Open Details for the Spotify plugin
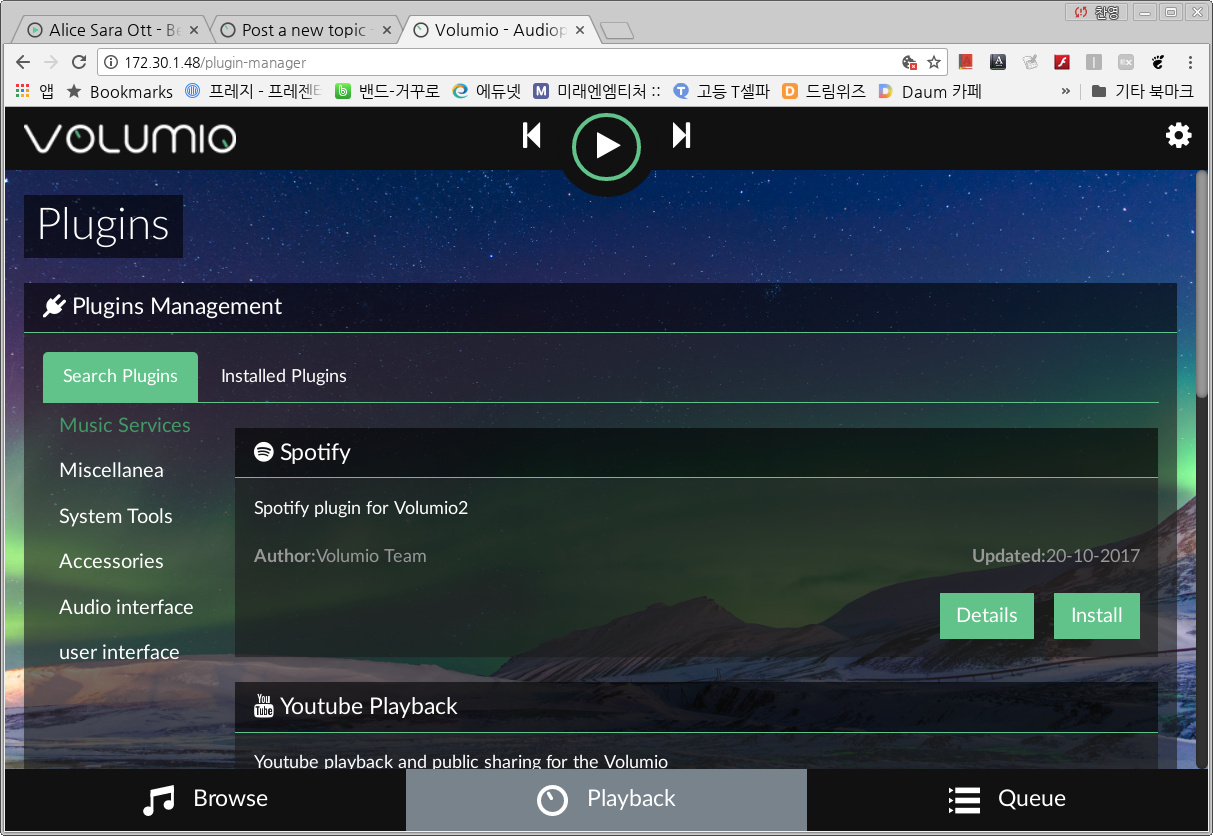Viewport: 1213px width, 836px height. [987, 615]
